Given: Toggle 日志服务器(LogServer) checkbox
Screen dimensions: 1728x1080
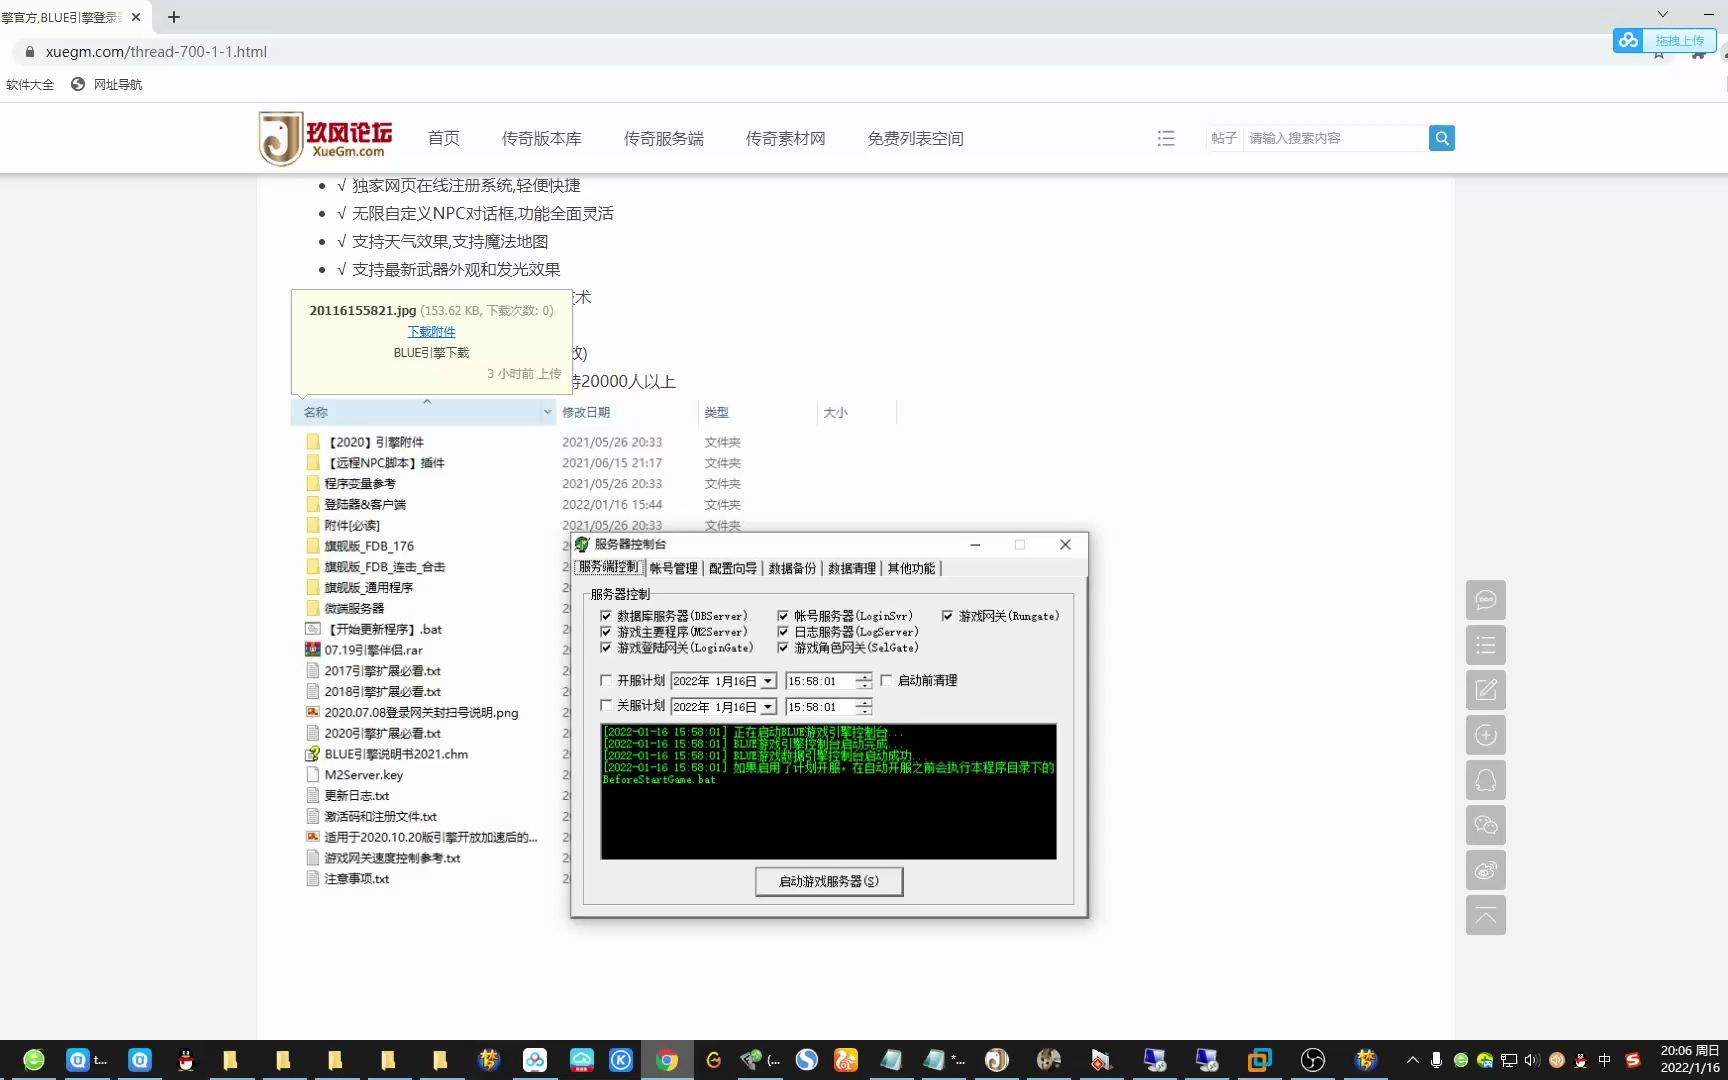Looking at the screenshot, I should point(783,632).
